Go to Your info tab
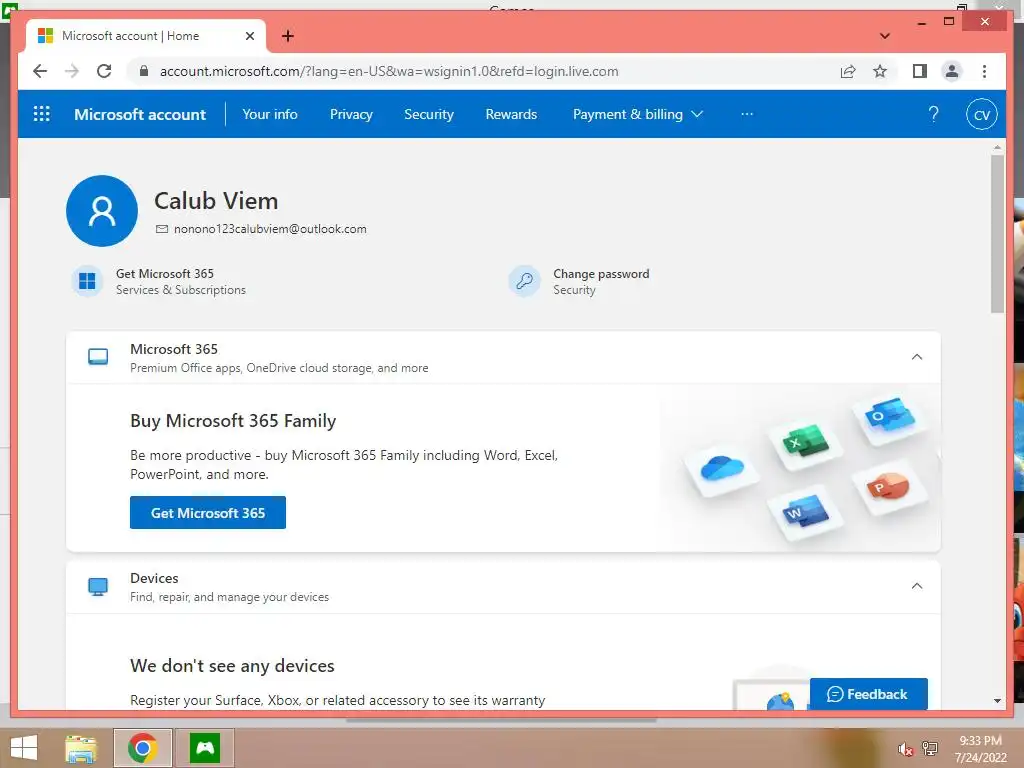 coord(270,114)
